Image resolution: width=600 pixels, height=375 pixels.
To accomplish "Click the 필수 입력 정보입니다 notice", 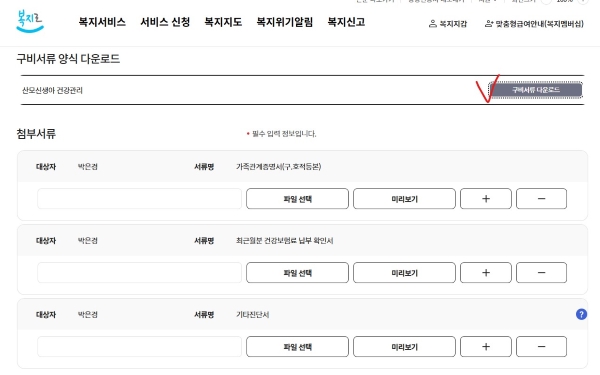I will click(x=284, y=134).
